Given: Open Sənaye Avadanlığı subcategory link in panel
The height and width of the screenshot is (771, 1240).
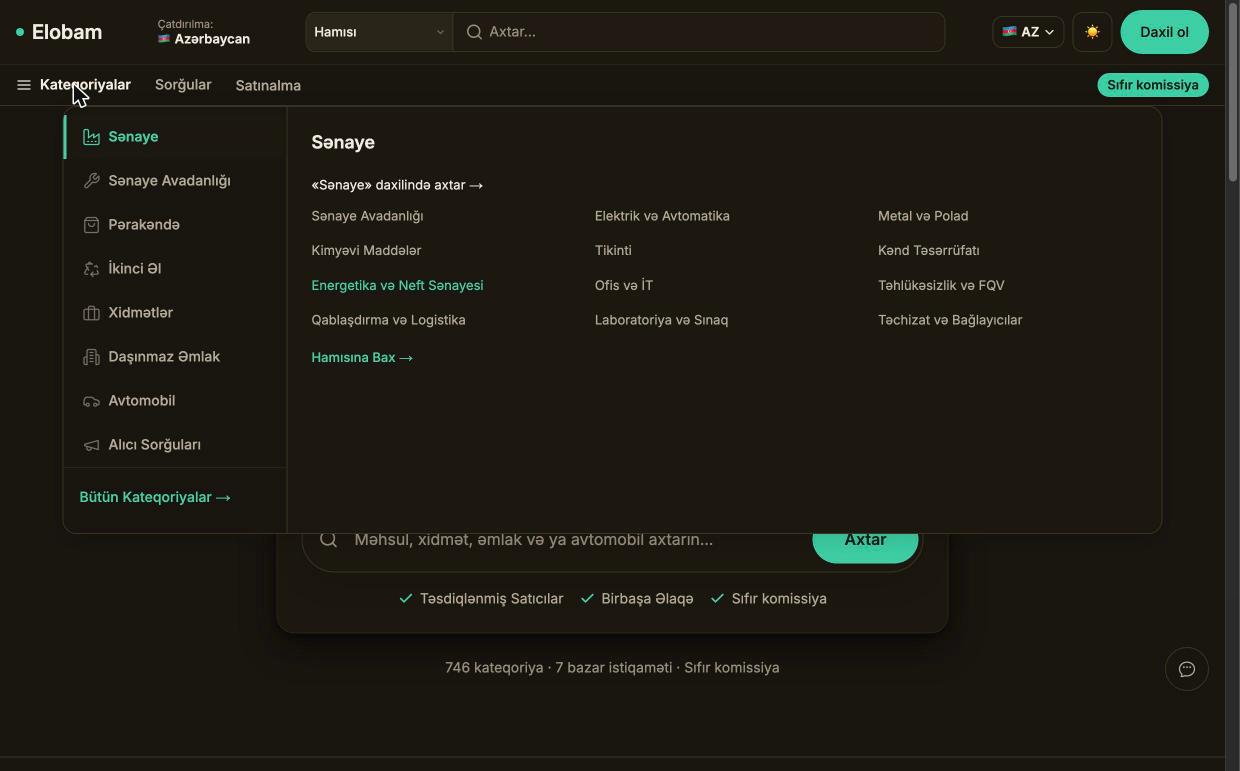Looking at the screenshot, I should tap(367, 216).
